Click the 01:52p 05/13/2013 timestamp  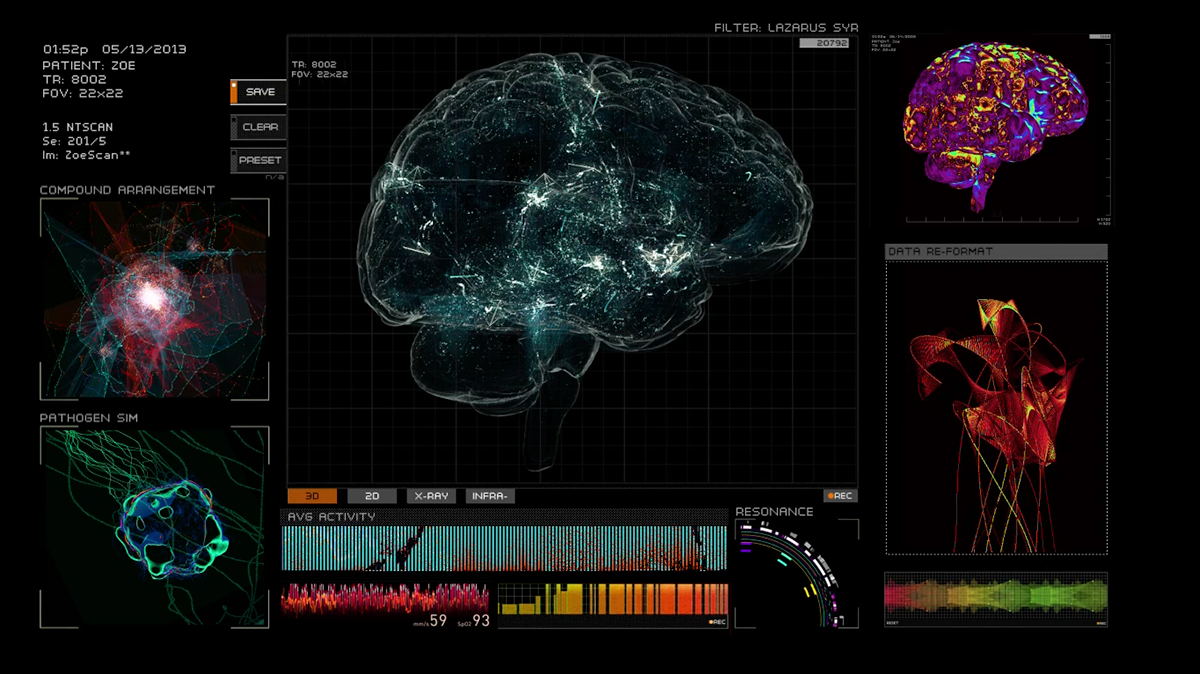[x=115, y=49]
